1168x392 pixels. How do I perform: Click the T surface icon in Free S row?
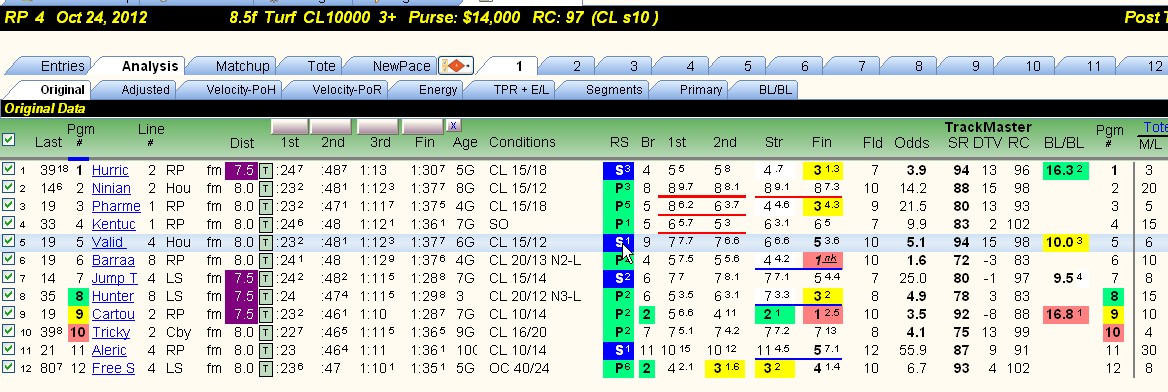click(x=266, y=368)
